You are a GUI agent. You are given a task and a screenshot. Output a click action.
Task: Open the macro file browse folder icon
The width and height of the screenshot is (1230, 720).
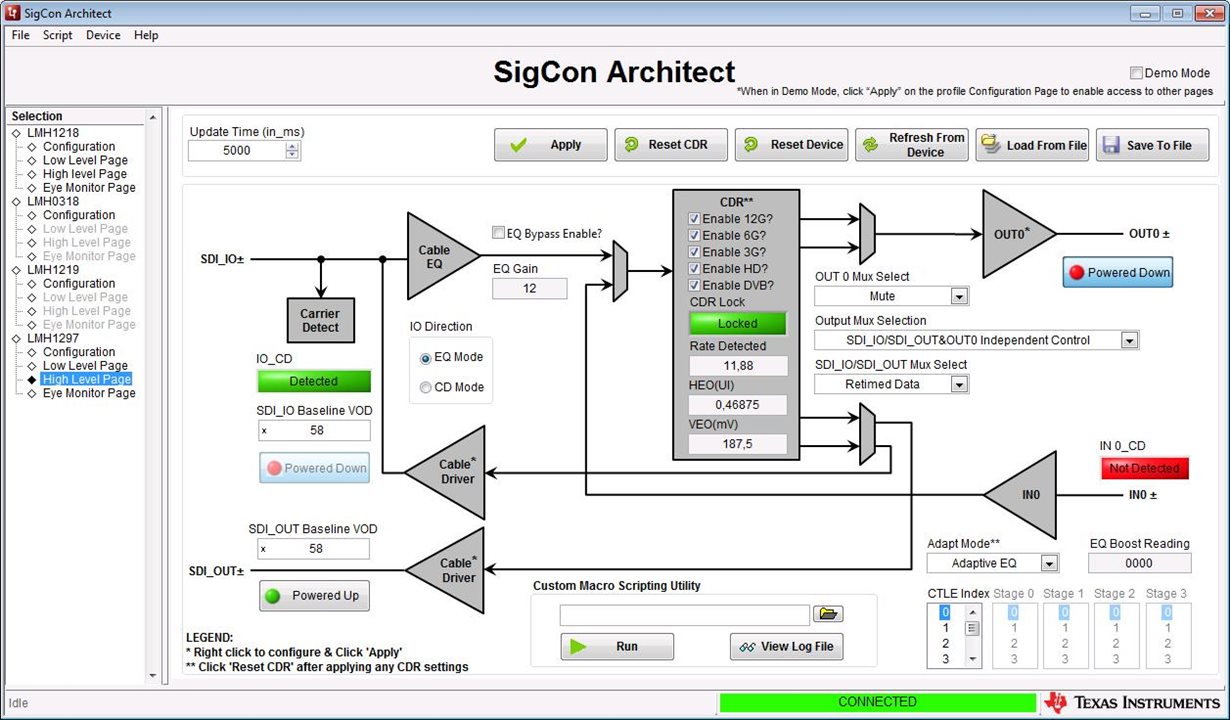pos(830,614)
